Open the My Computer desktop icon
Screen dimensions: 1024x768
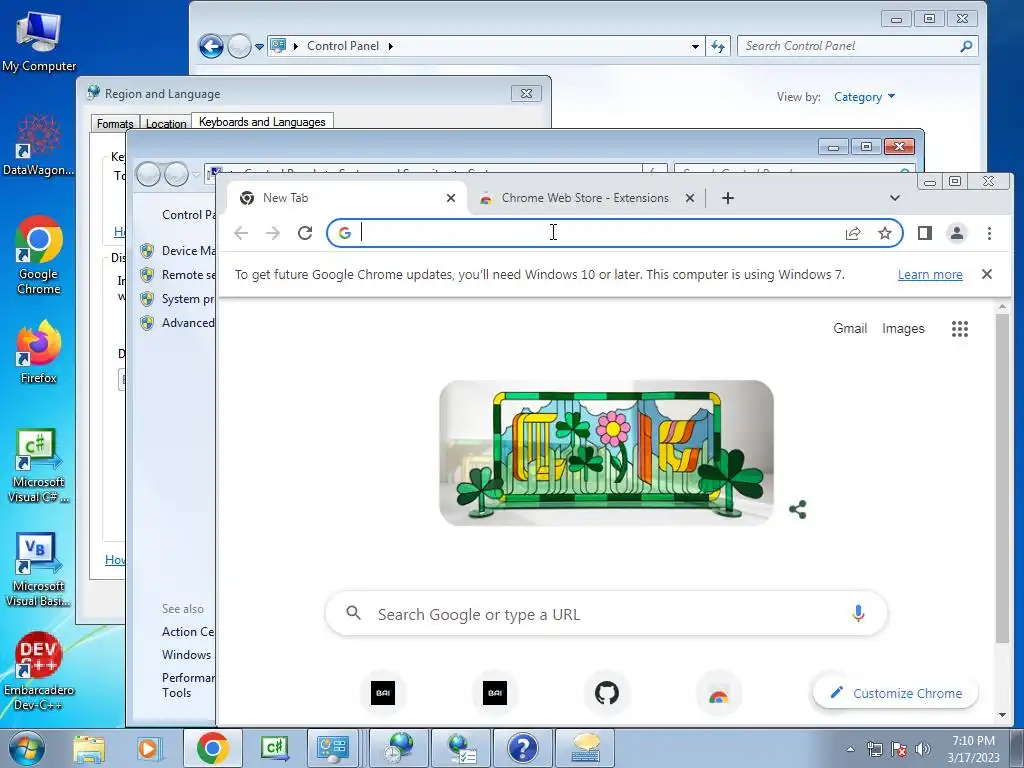[x=39, y=41]
